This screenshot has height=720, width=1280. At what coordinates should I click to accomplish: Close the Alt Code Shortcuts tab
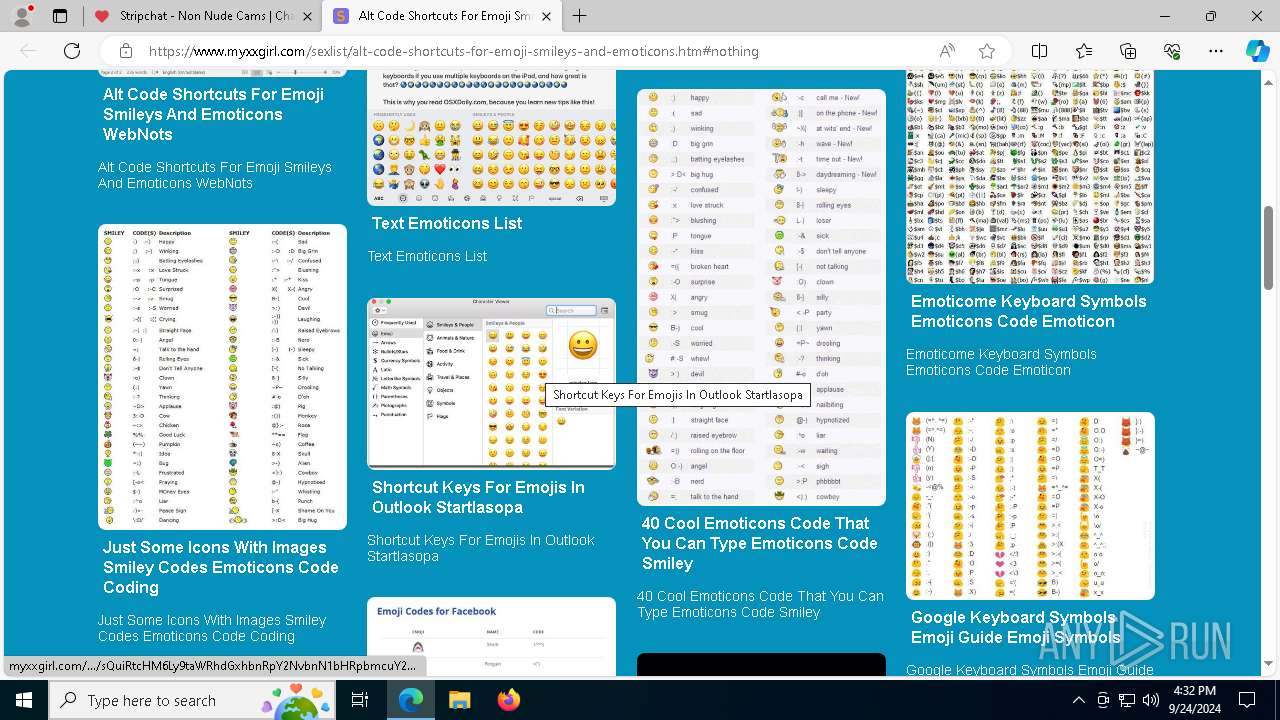point(546,16)
